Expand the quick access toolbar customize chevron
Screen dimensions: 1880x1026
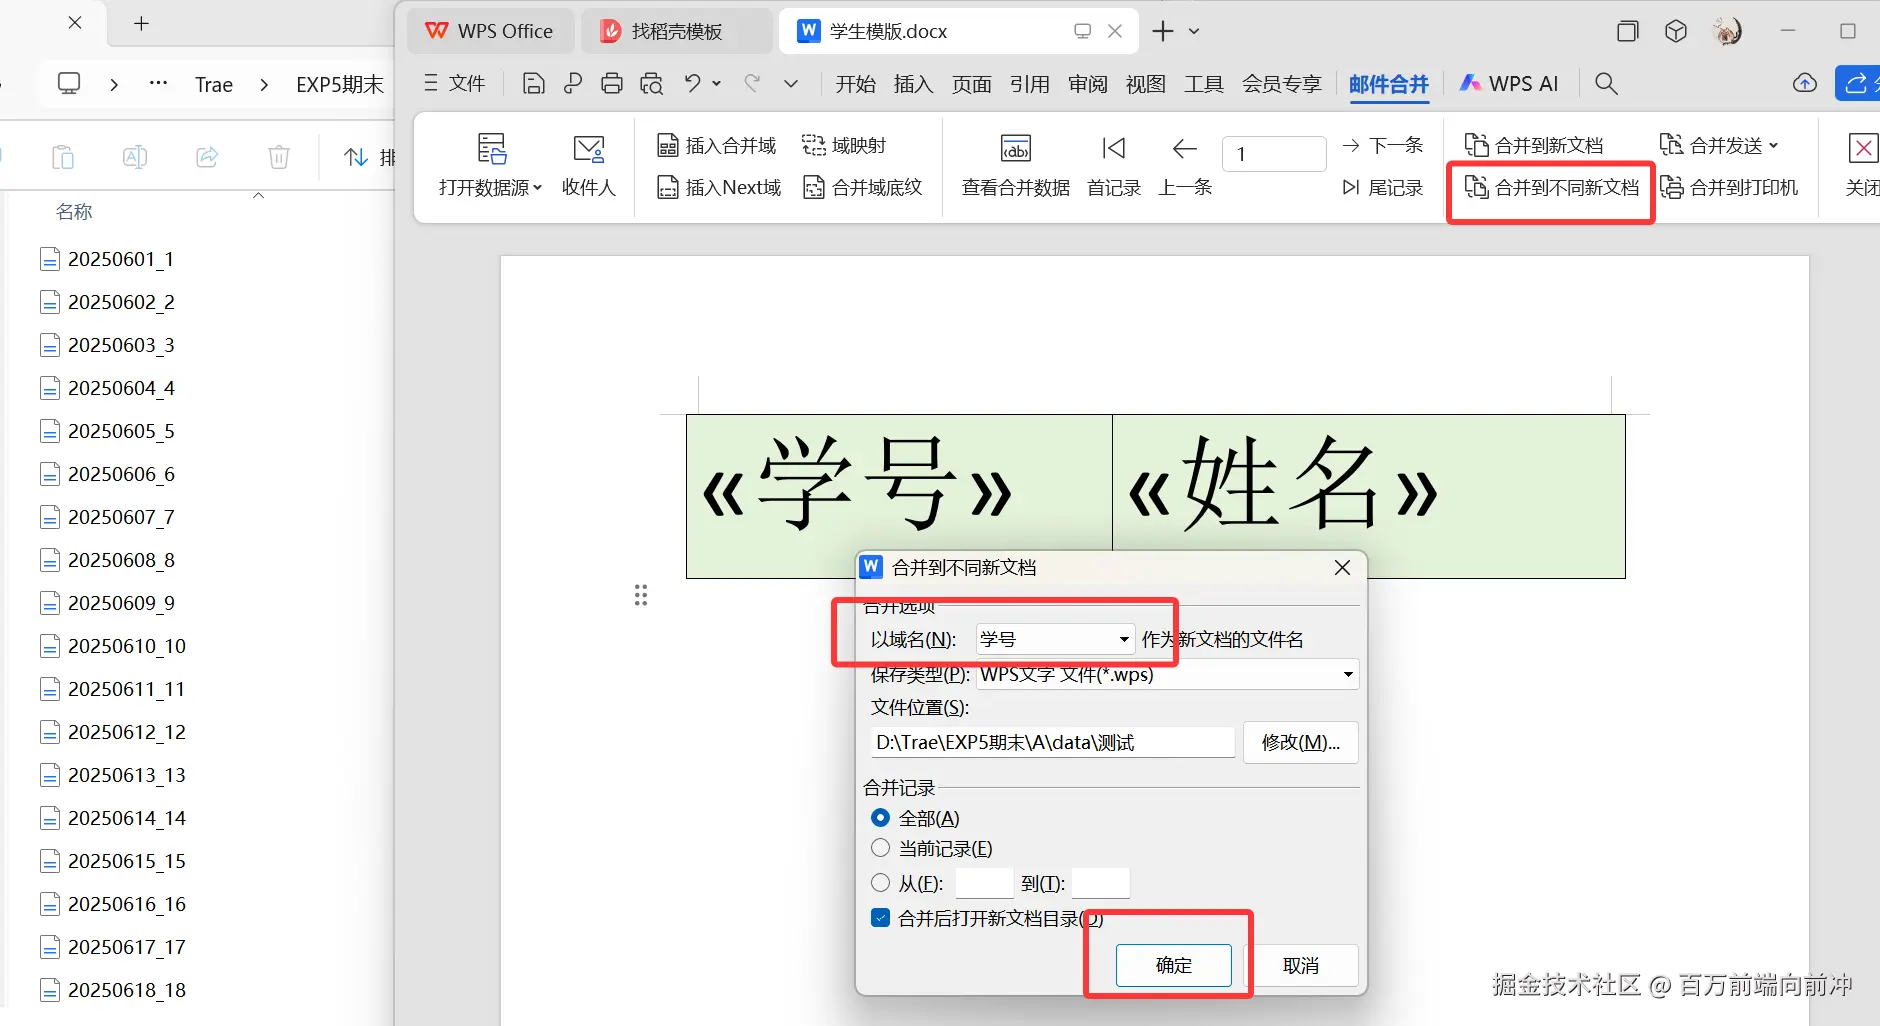click(x=791, y=84)
